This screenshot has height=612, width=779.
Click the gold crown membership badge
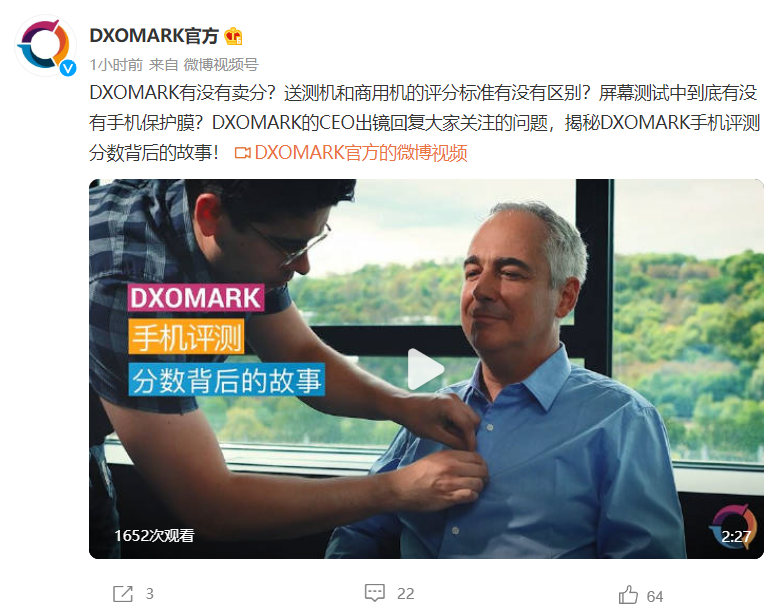(233, 36)
